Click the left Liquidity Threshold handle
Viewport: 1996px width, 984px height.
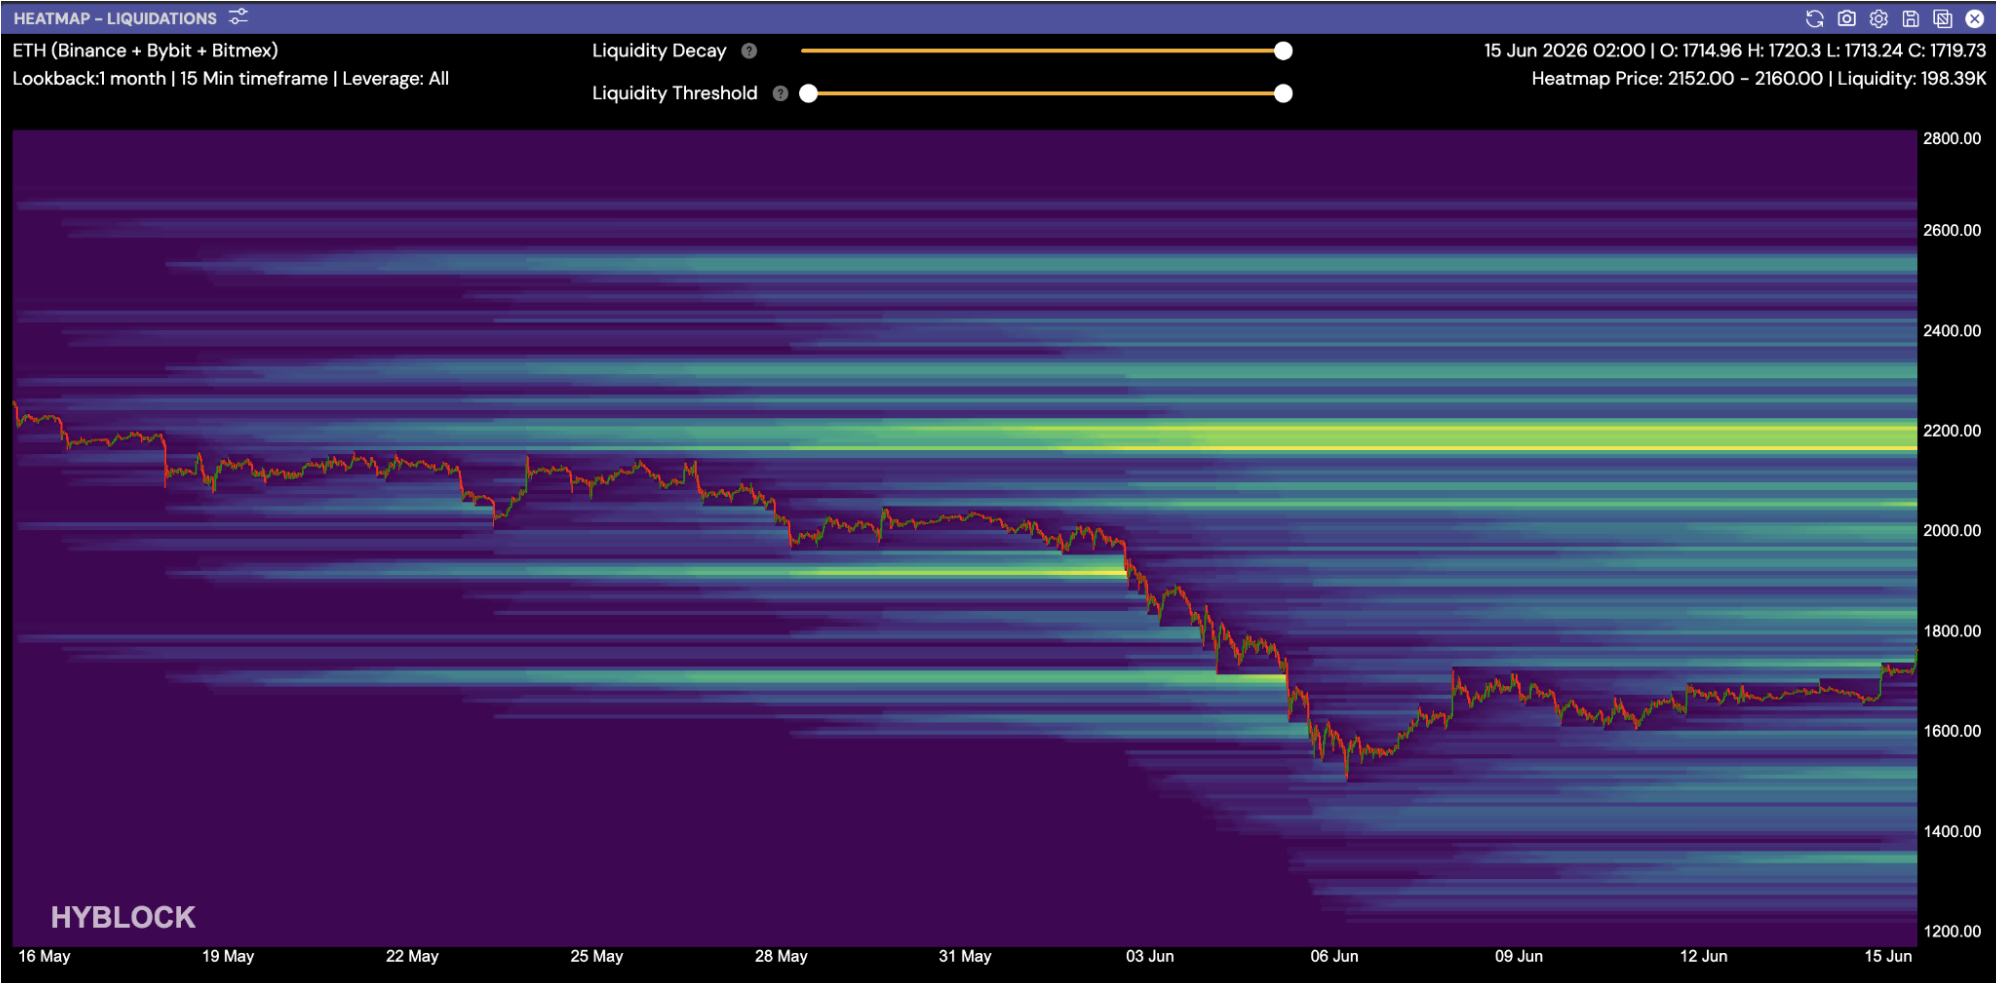click(x=809, y=93)
